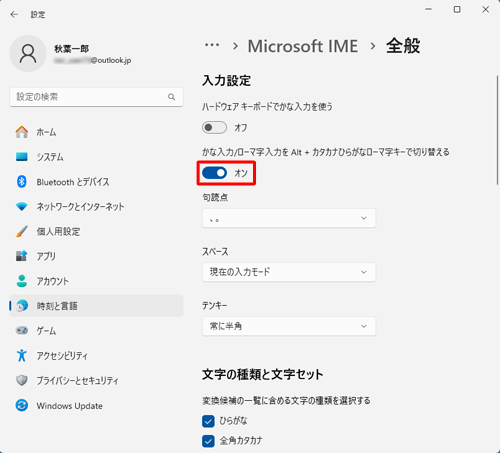
Task: Uncheck the 全角カタカナ checkbox
Action: (208, 441)
